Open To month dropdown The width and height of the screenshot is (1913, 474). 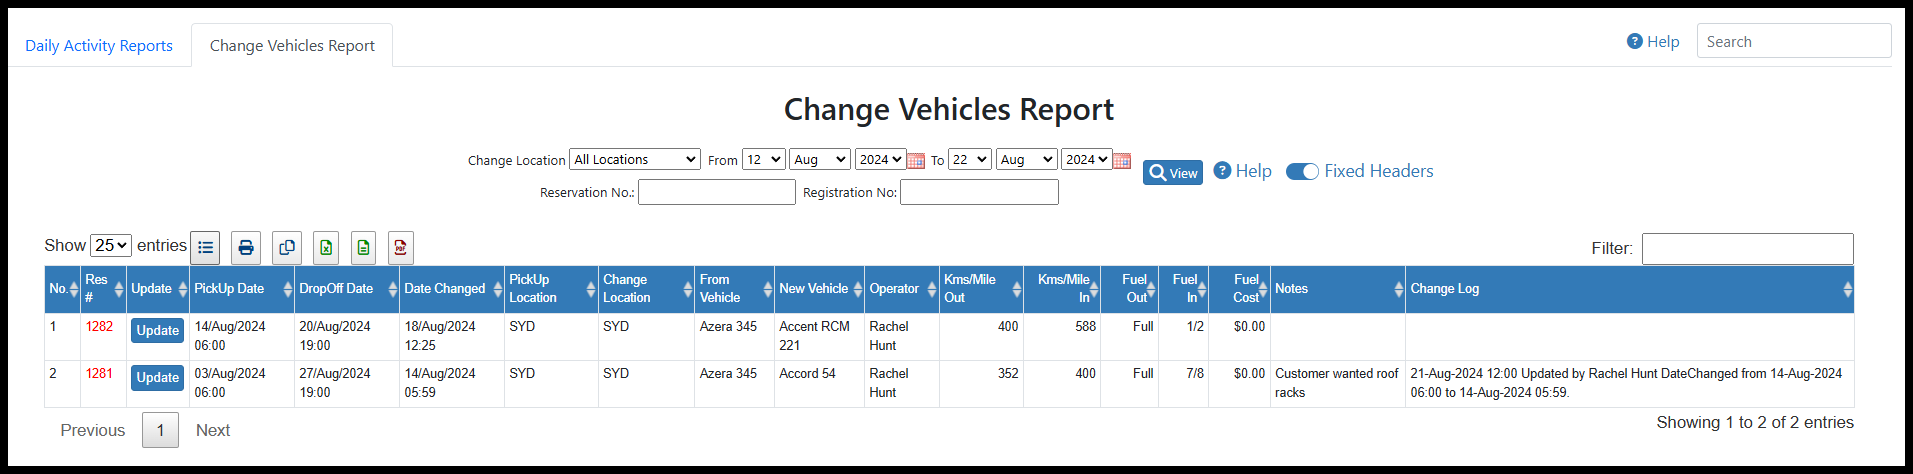pos(1026,159)
